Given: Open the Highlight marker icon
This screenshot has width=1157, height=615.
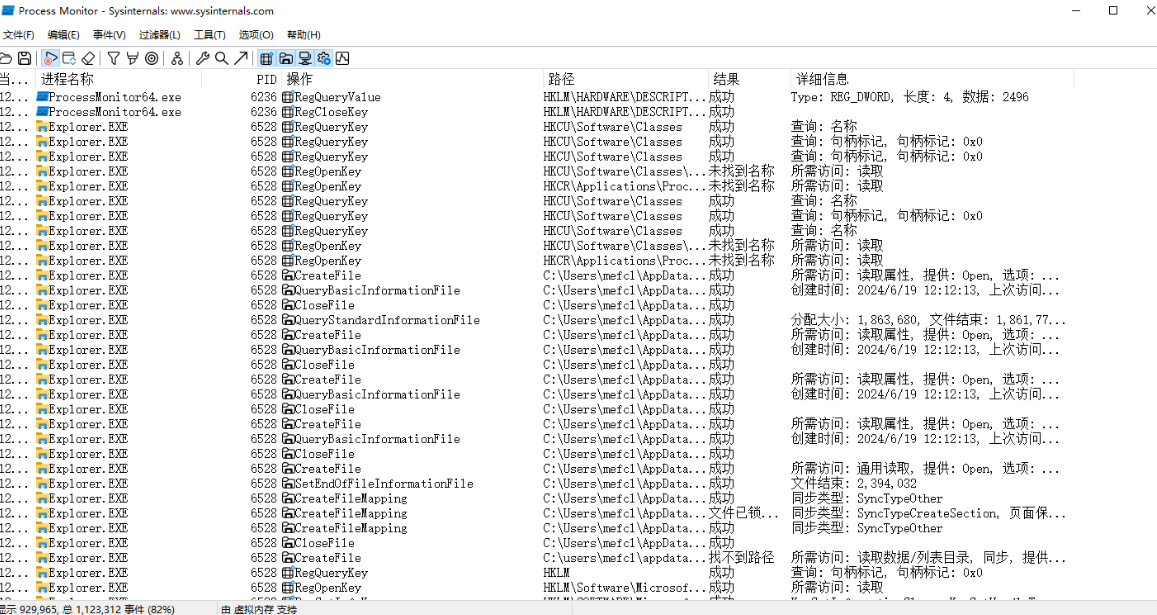Looking at the screenshot, I should pyautogui.click(x=133, y=58).
